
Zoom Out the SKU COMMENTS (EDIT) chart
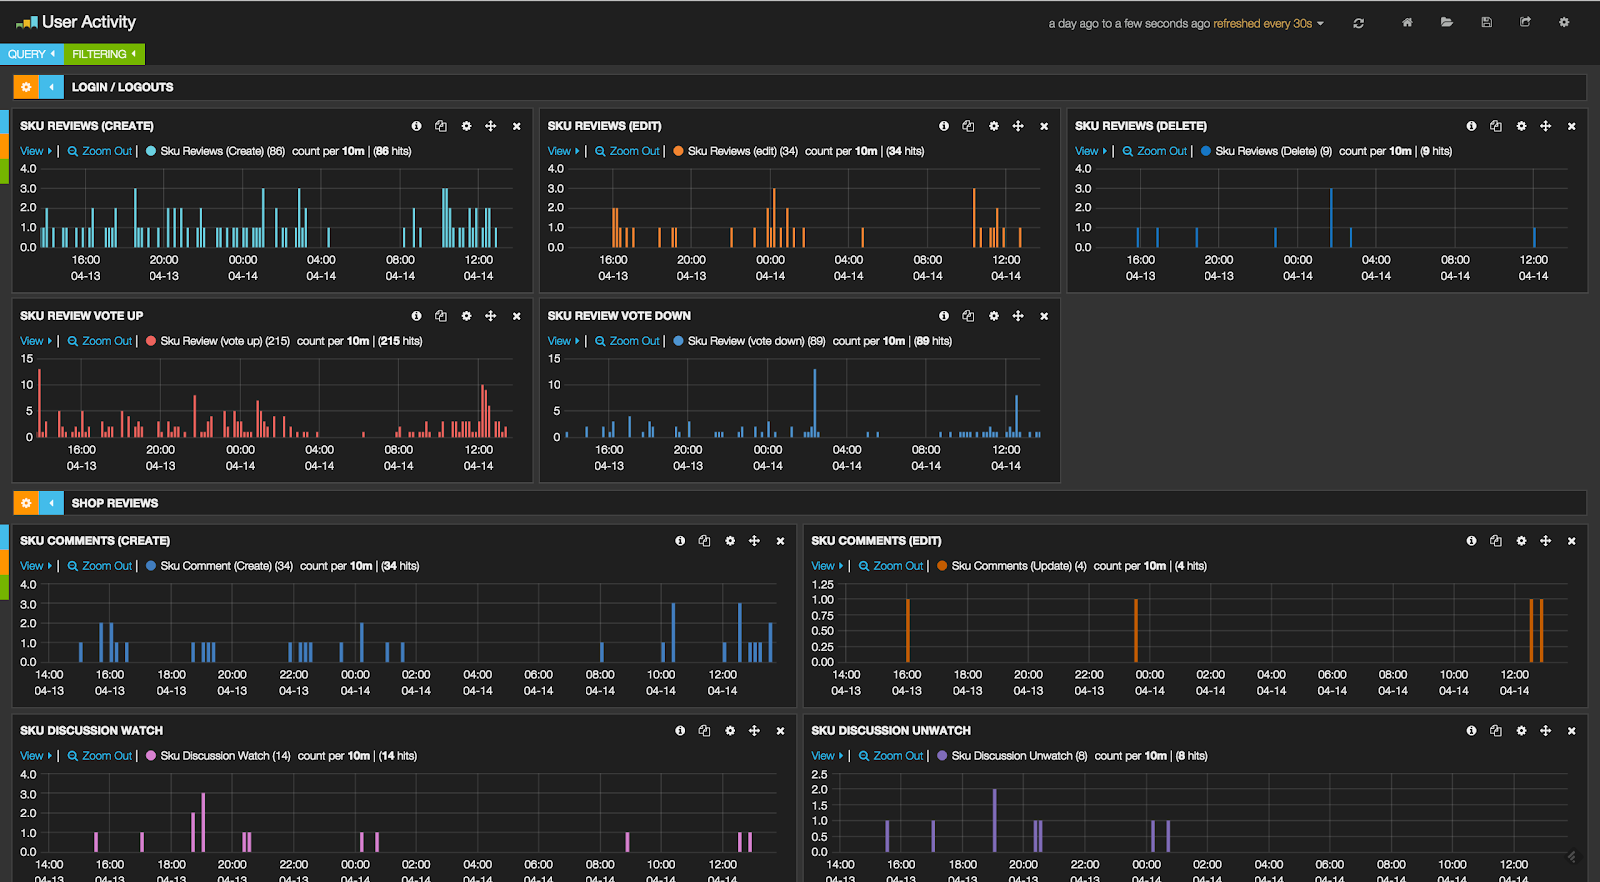(891, 566)
